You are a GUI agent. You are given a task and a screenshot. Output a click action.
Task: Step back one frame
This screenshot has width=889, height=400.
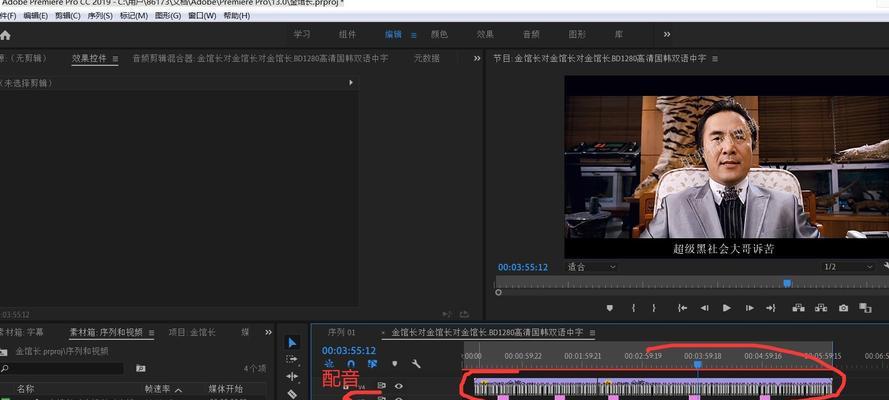tap(704, 308)
